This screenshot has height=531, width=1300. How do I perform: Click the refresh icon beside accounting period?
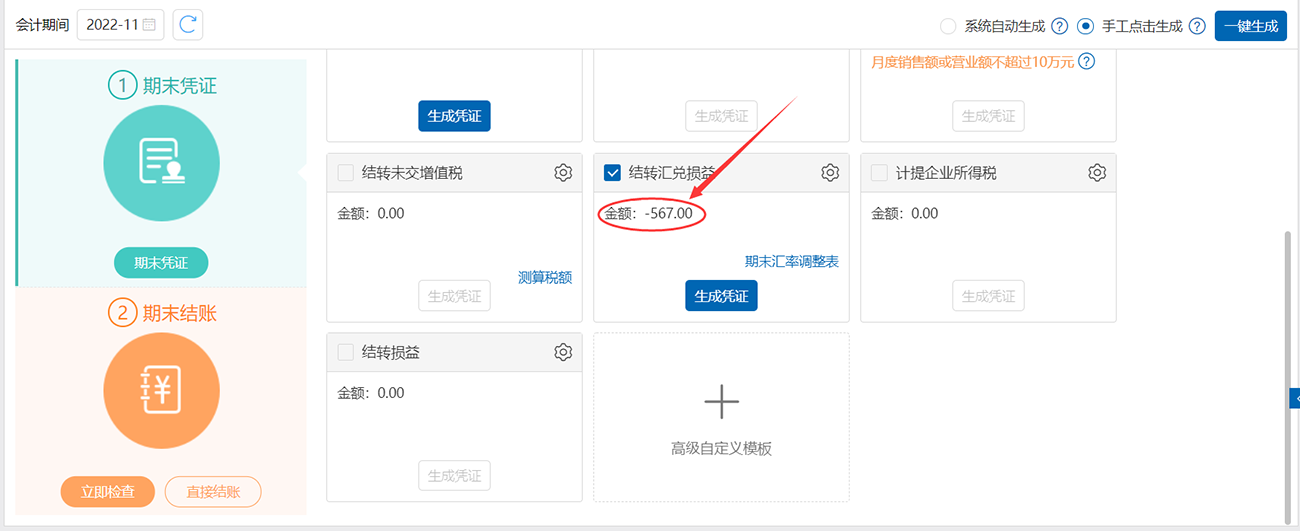(188, 25)
